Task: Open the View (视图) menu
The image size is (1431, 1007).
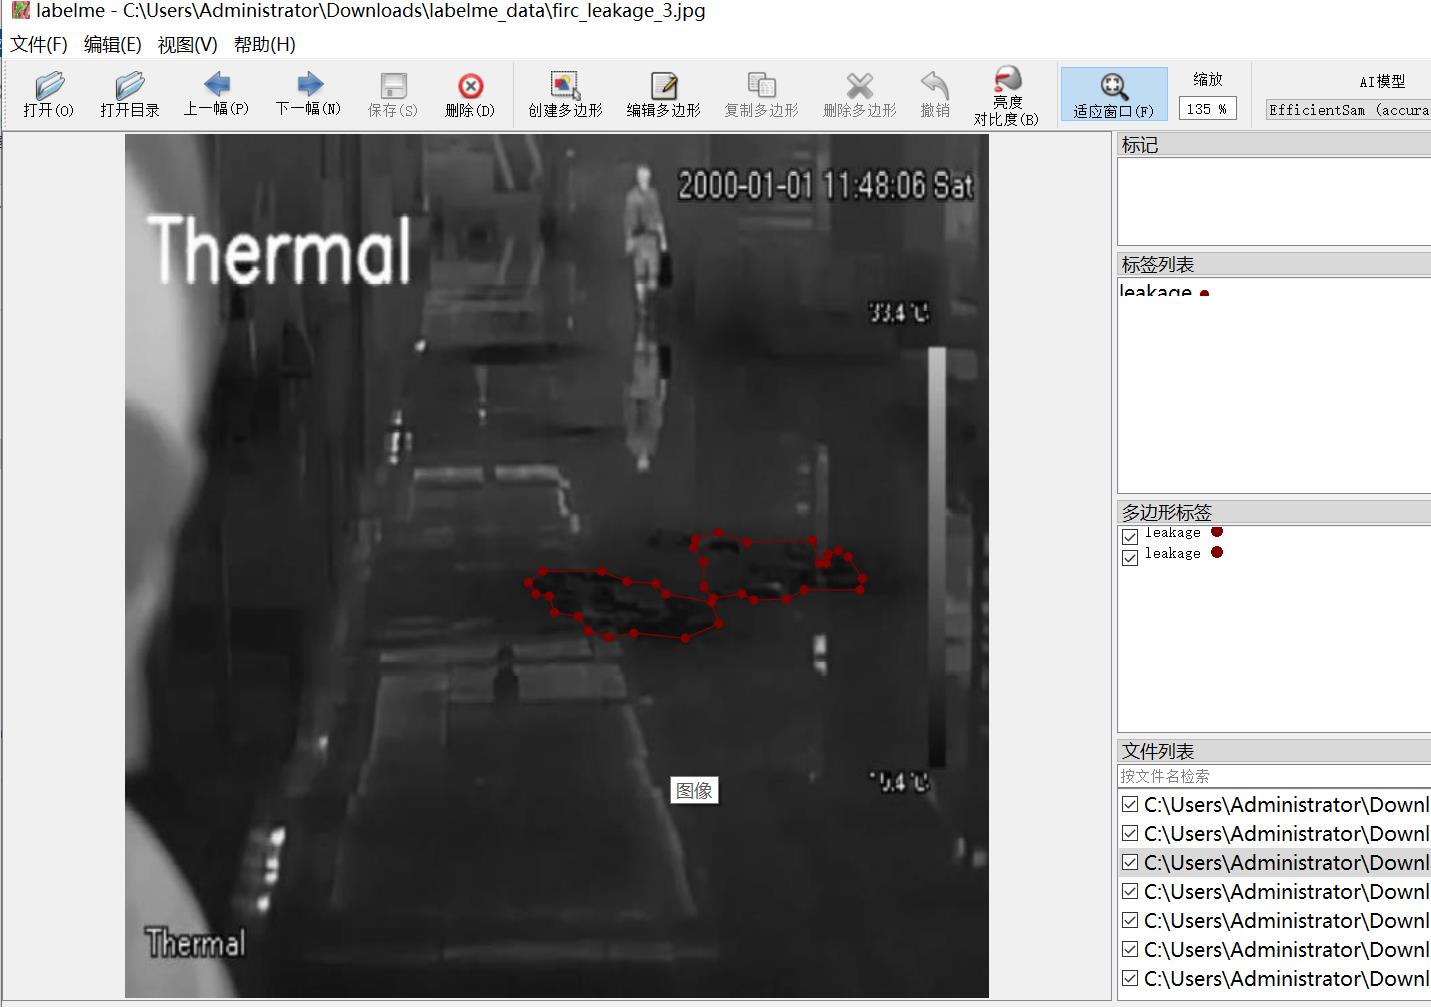Action: point(187,45)
